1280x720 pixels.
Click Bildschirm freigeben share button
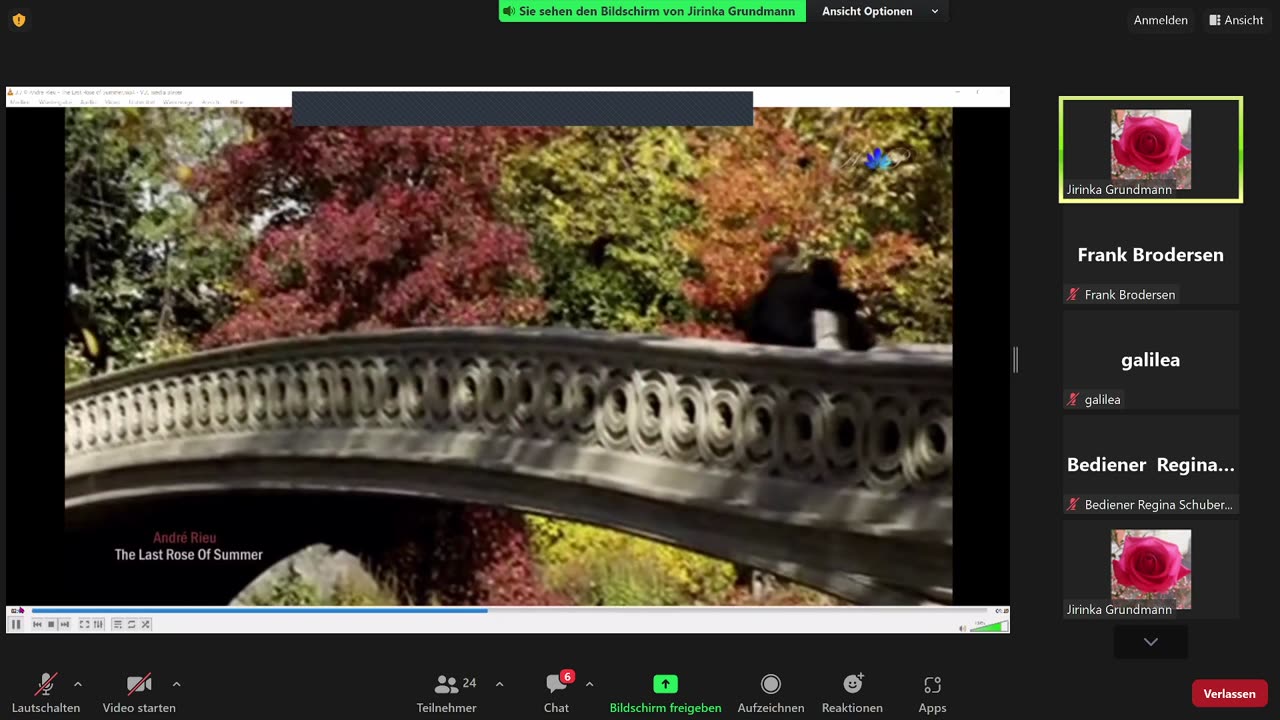click(x=665, y=692)
